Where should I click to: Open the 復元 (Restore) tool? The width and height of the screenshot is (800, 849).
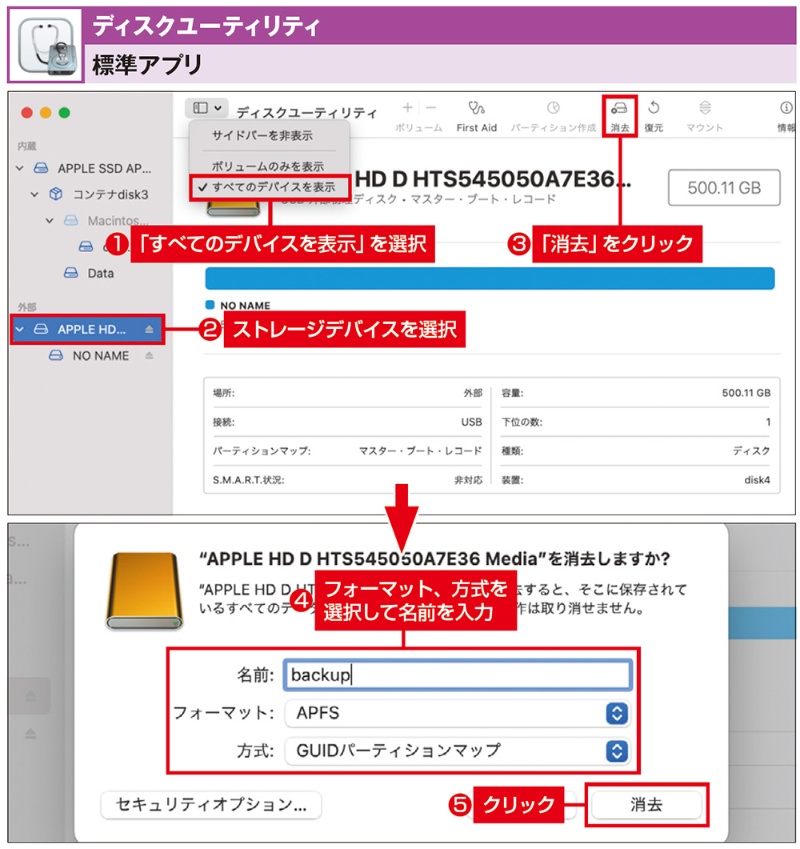point(653,107)
